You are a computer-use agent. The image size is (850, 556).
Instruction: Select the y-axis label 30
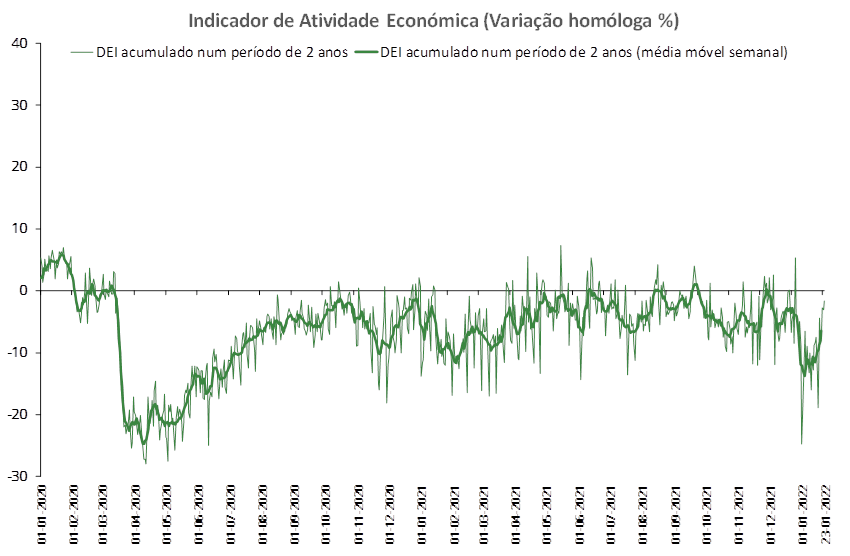point(20,105)
